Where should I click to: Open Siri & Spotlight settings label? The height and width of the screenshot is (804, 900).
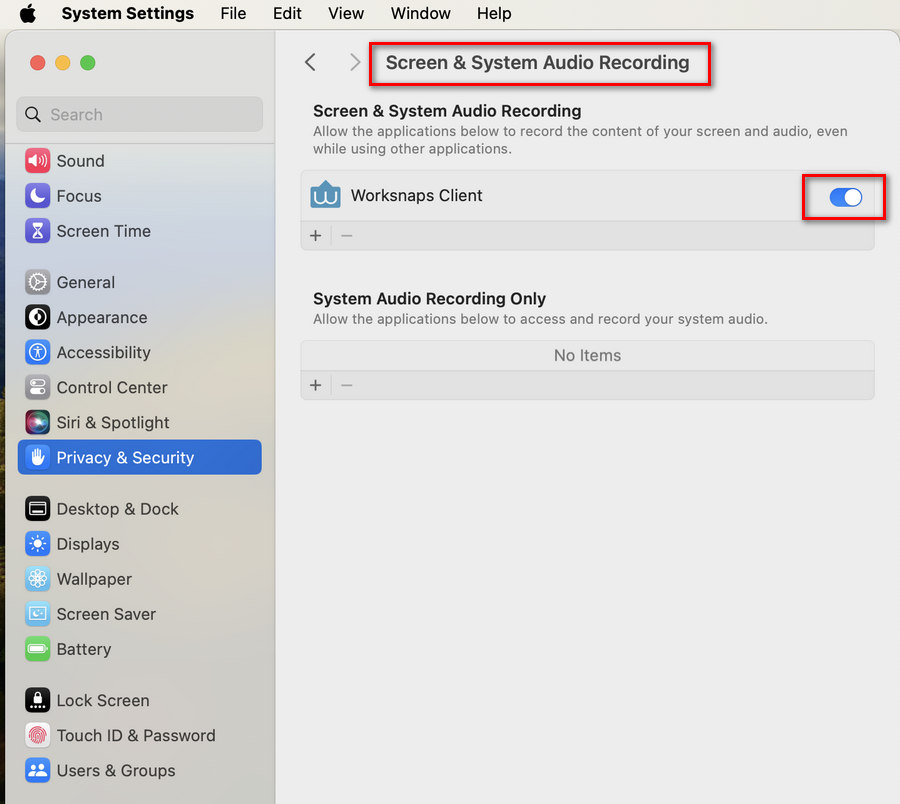113,422
